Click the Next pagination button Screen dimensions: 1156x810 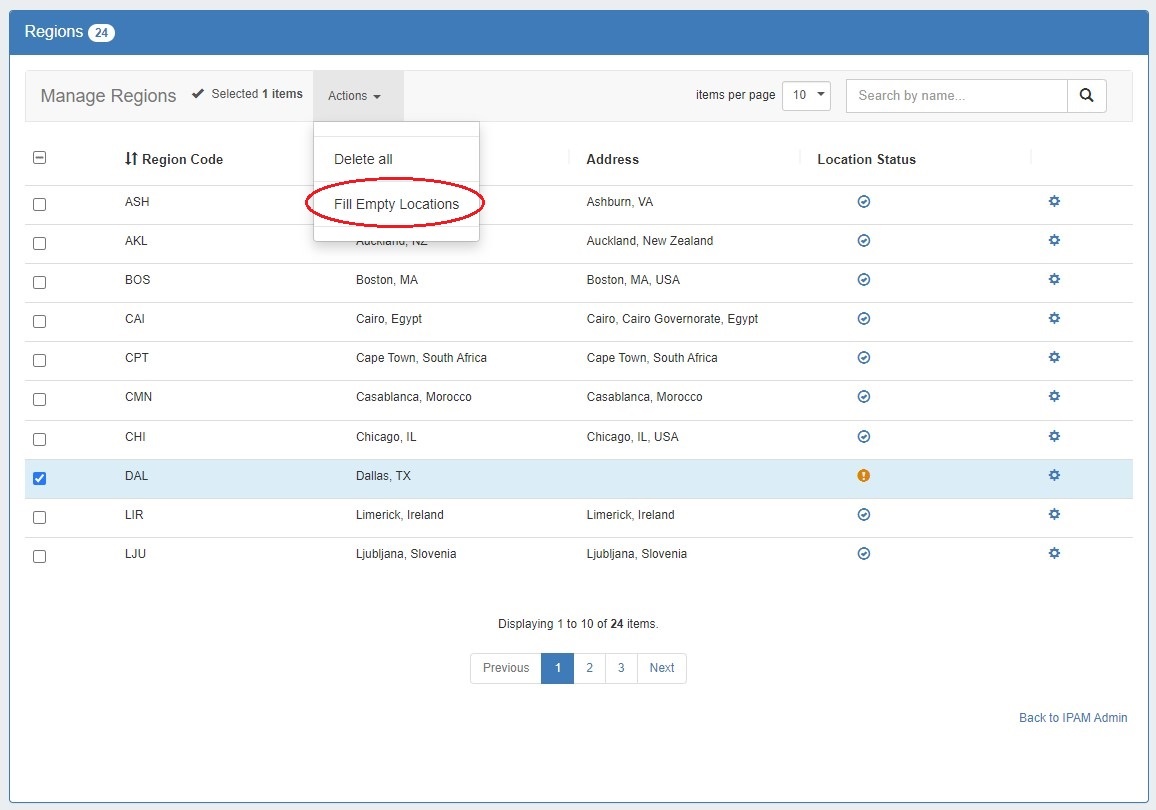(x=662, y=668)
